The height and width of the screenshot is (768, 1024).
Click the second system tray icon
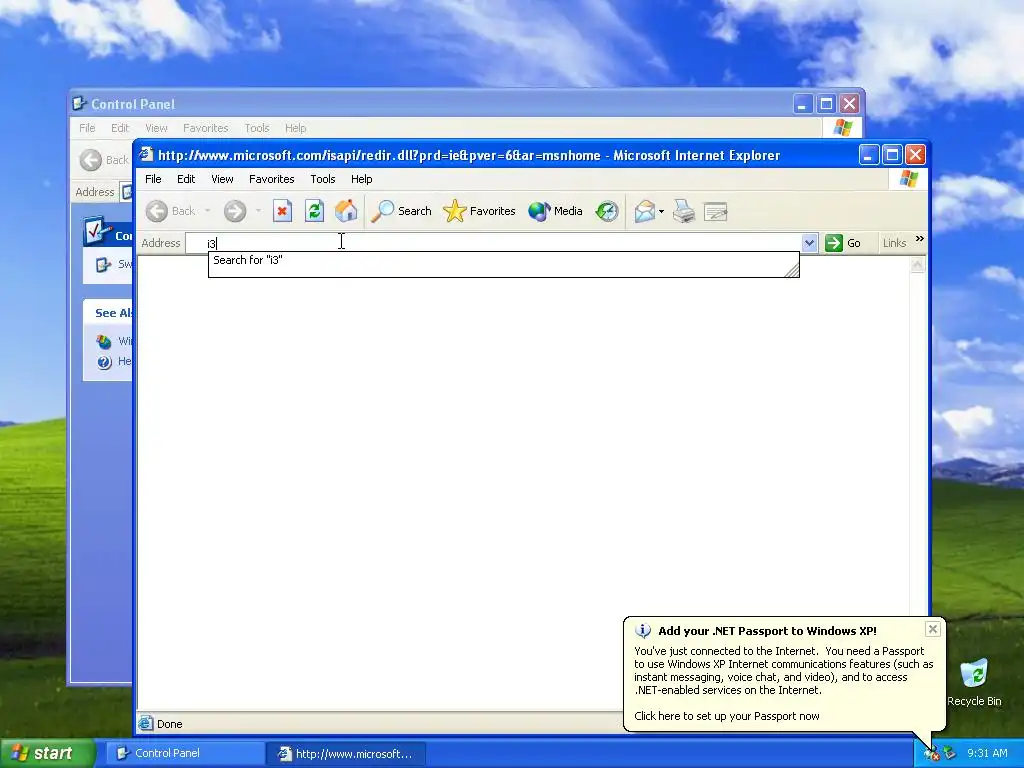pos(950,754)
